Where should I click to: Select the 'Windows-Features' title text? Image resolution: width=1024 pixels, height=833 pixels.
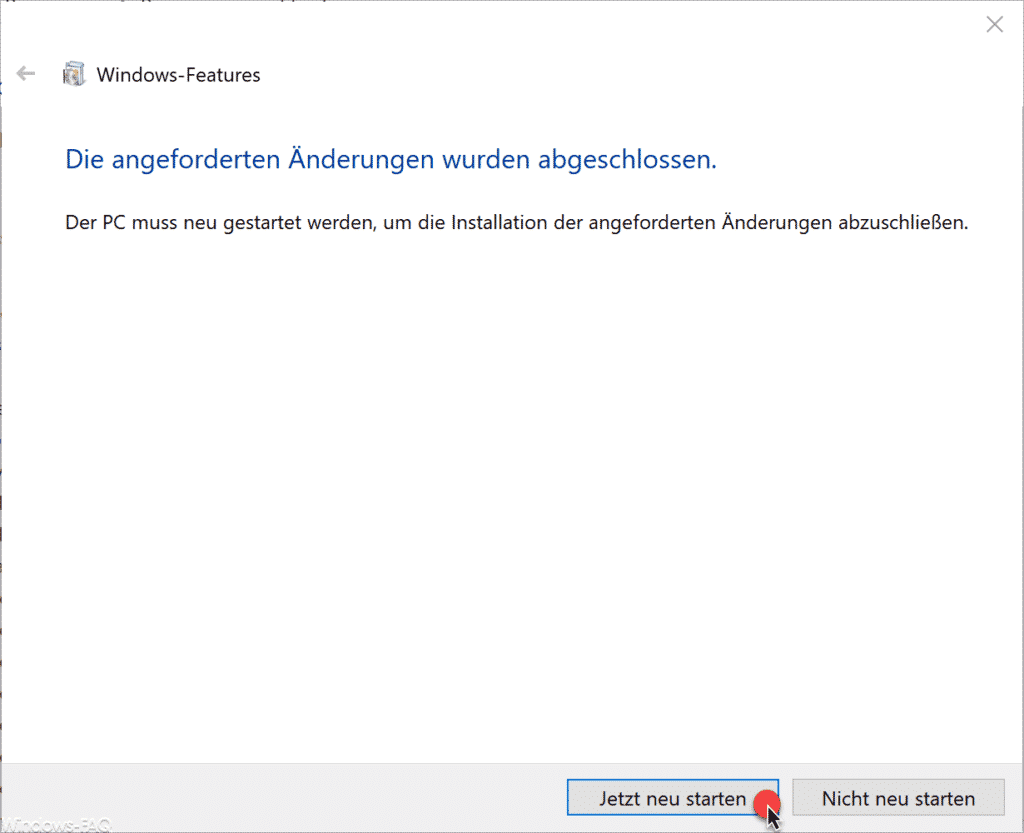point(178,75)
